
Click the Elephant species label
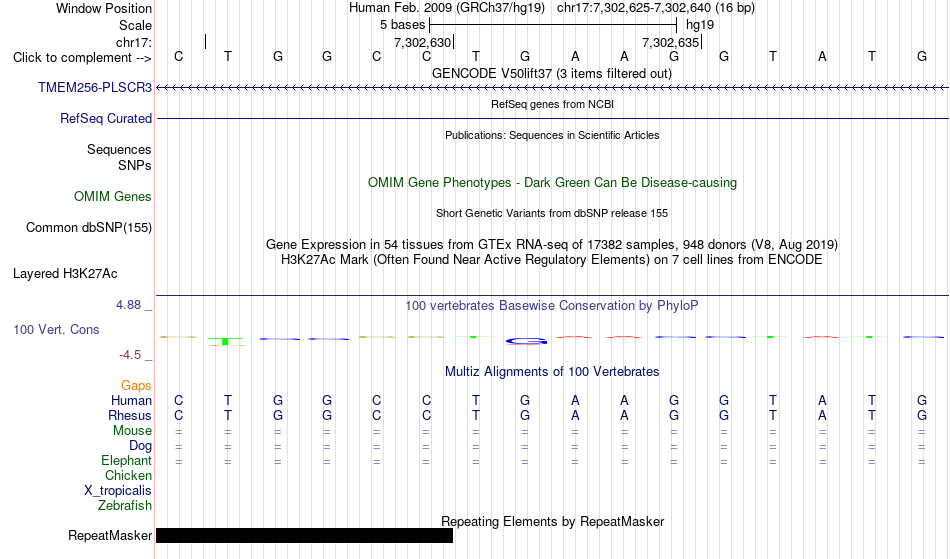pyautogui.click(x=126, y=461)
